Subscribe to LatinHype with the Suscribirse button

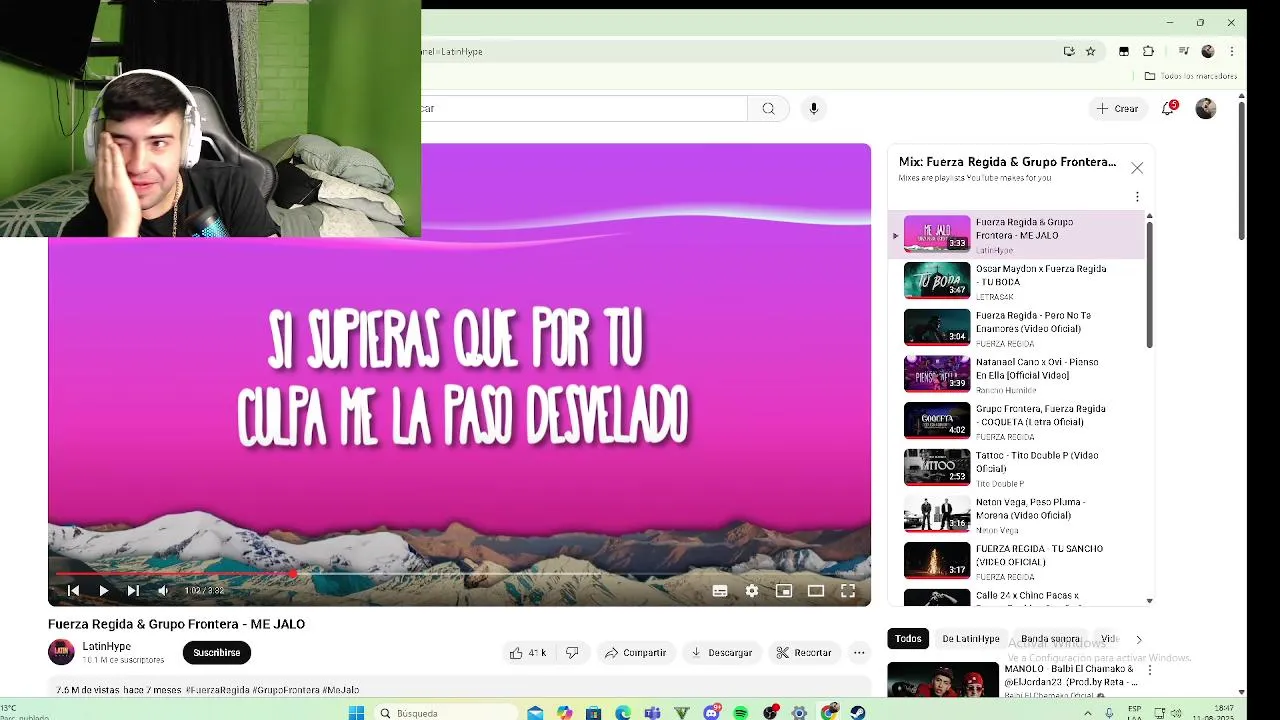(x=216, y=653)
